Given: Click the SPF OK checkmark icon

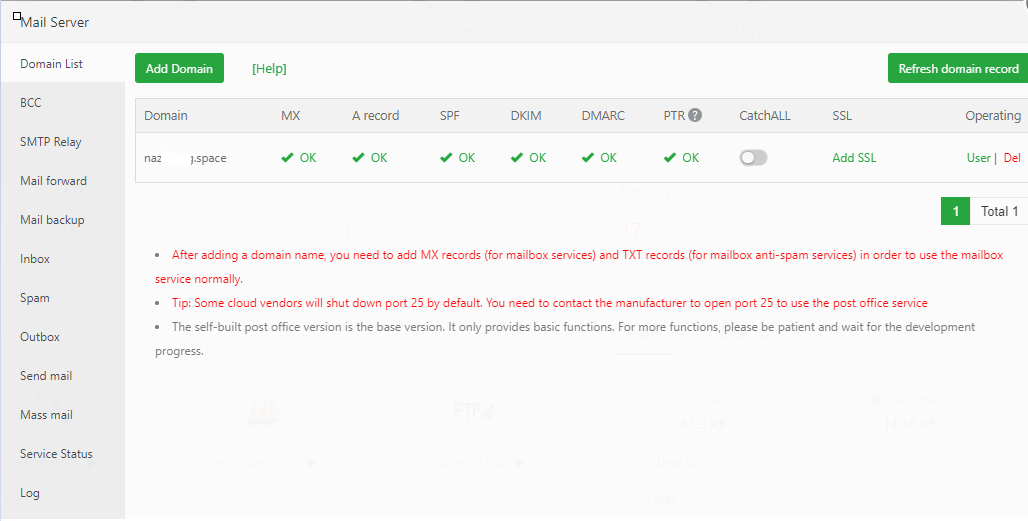Looking at the screenshot, I should pyautogui.click(x=446, y=158).
